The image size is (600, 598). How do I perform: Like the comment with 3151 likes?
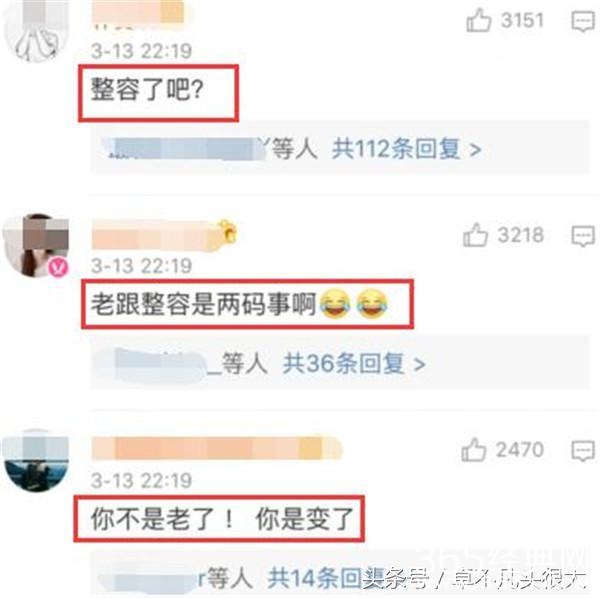coord(478,21)
